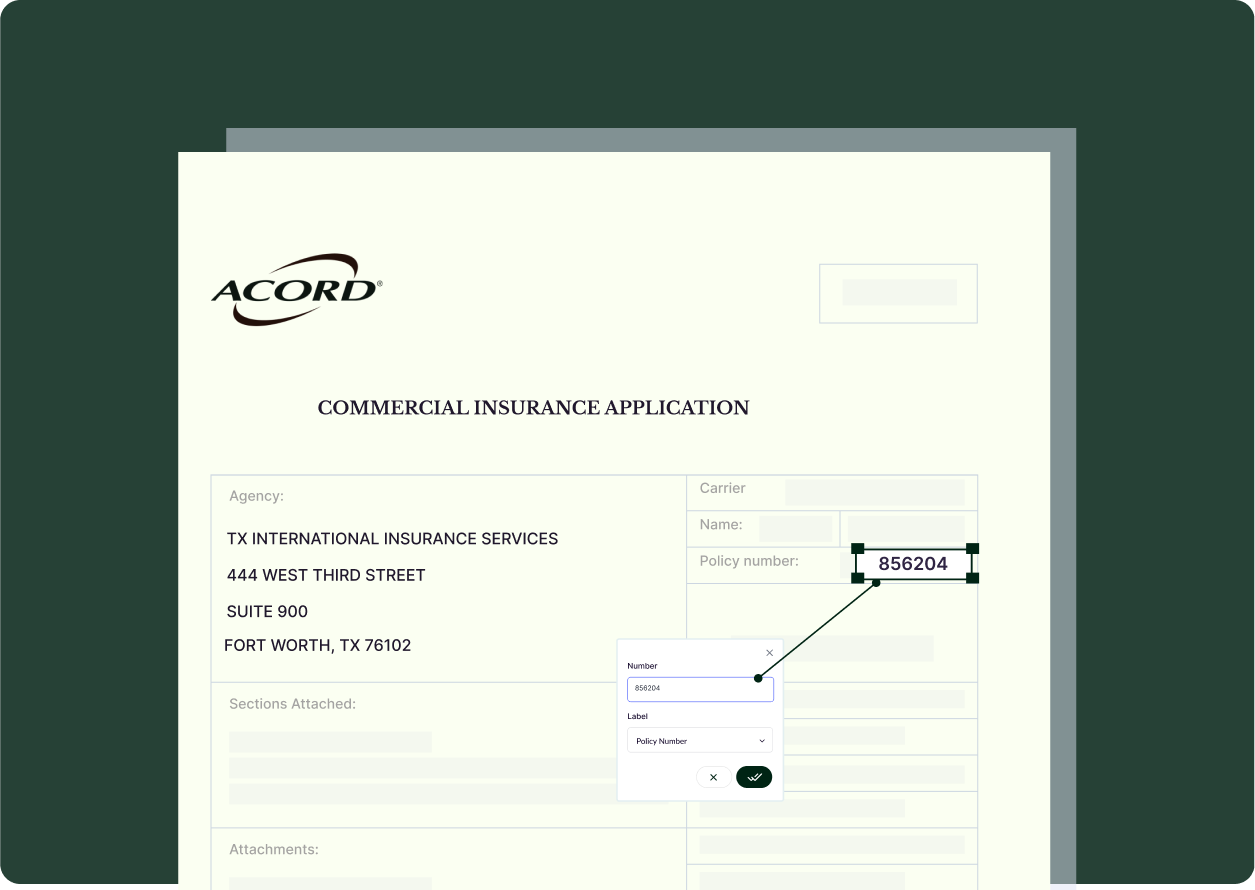Click the dropdown chevron beside Policy Number

click(761, 741)
